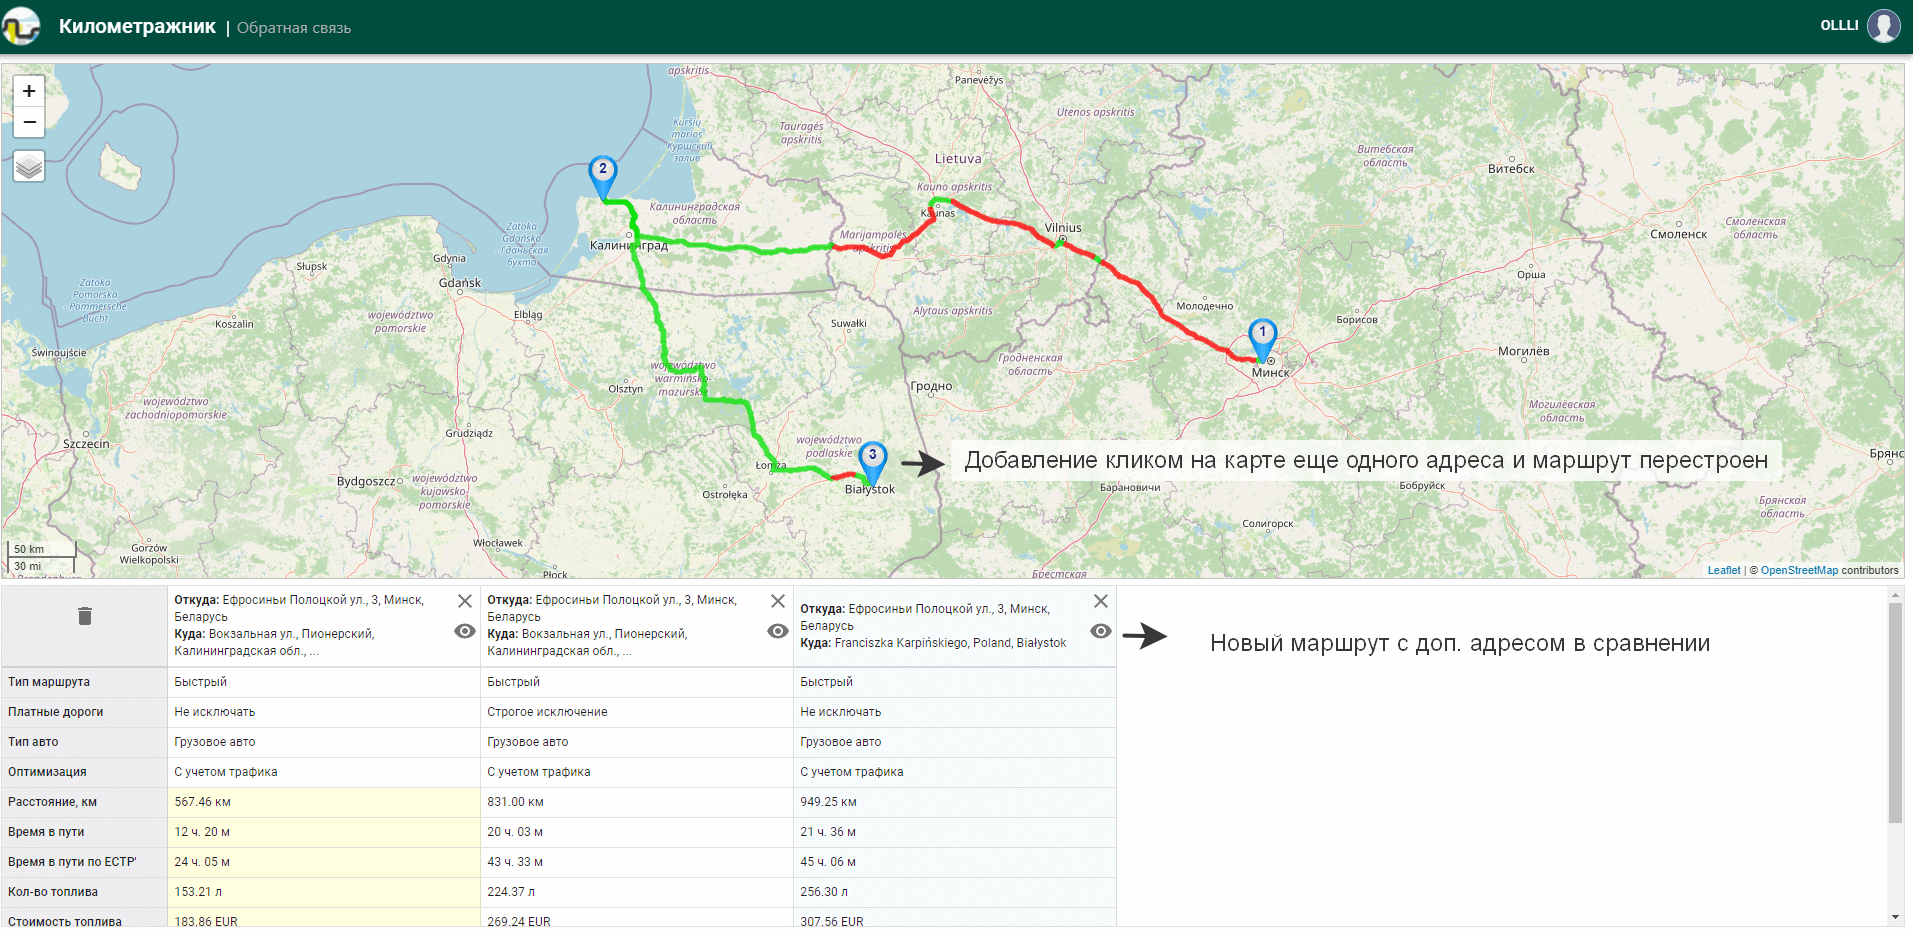Click the scrollbar up arrow
1913x935 pixels.
pyautogui.click(x=1895, y=595)
